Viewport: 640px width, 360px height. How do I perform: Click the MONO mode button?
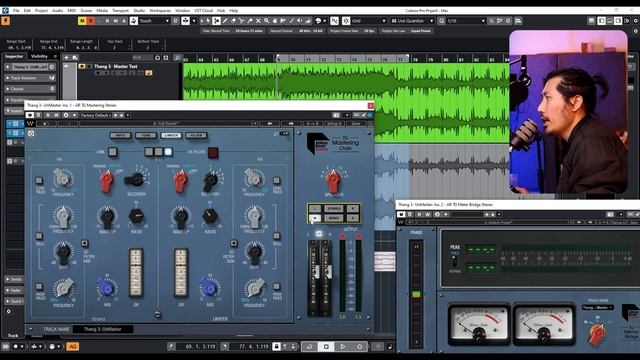(x=334, y=218)
